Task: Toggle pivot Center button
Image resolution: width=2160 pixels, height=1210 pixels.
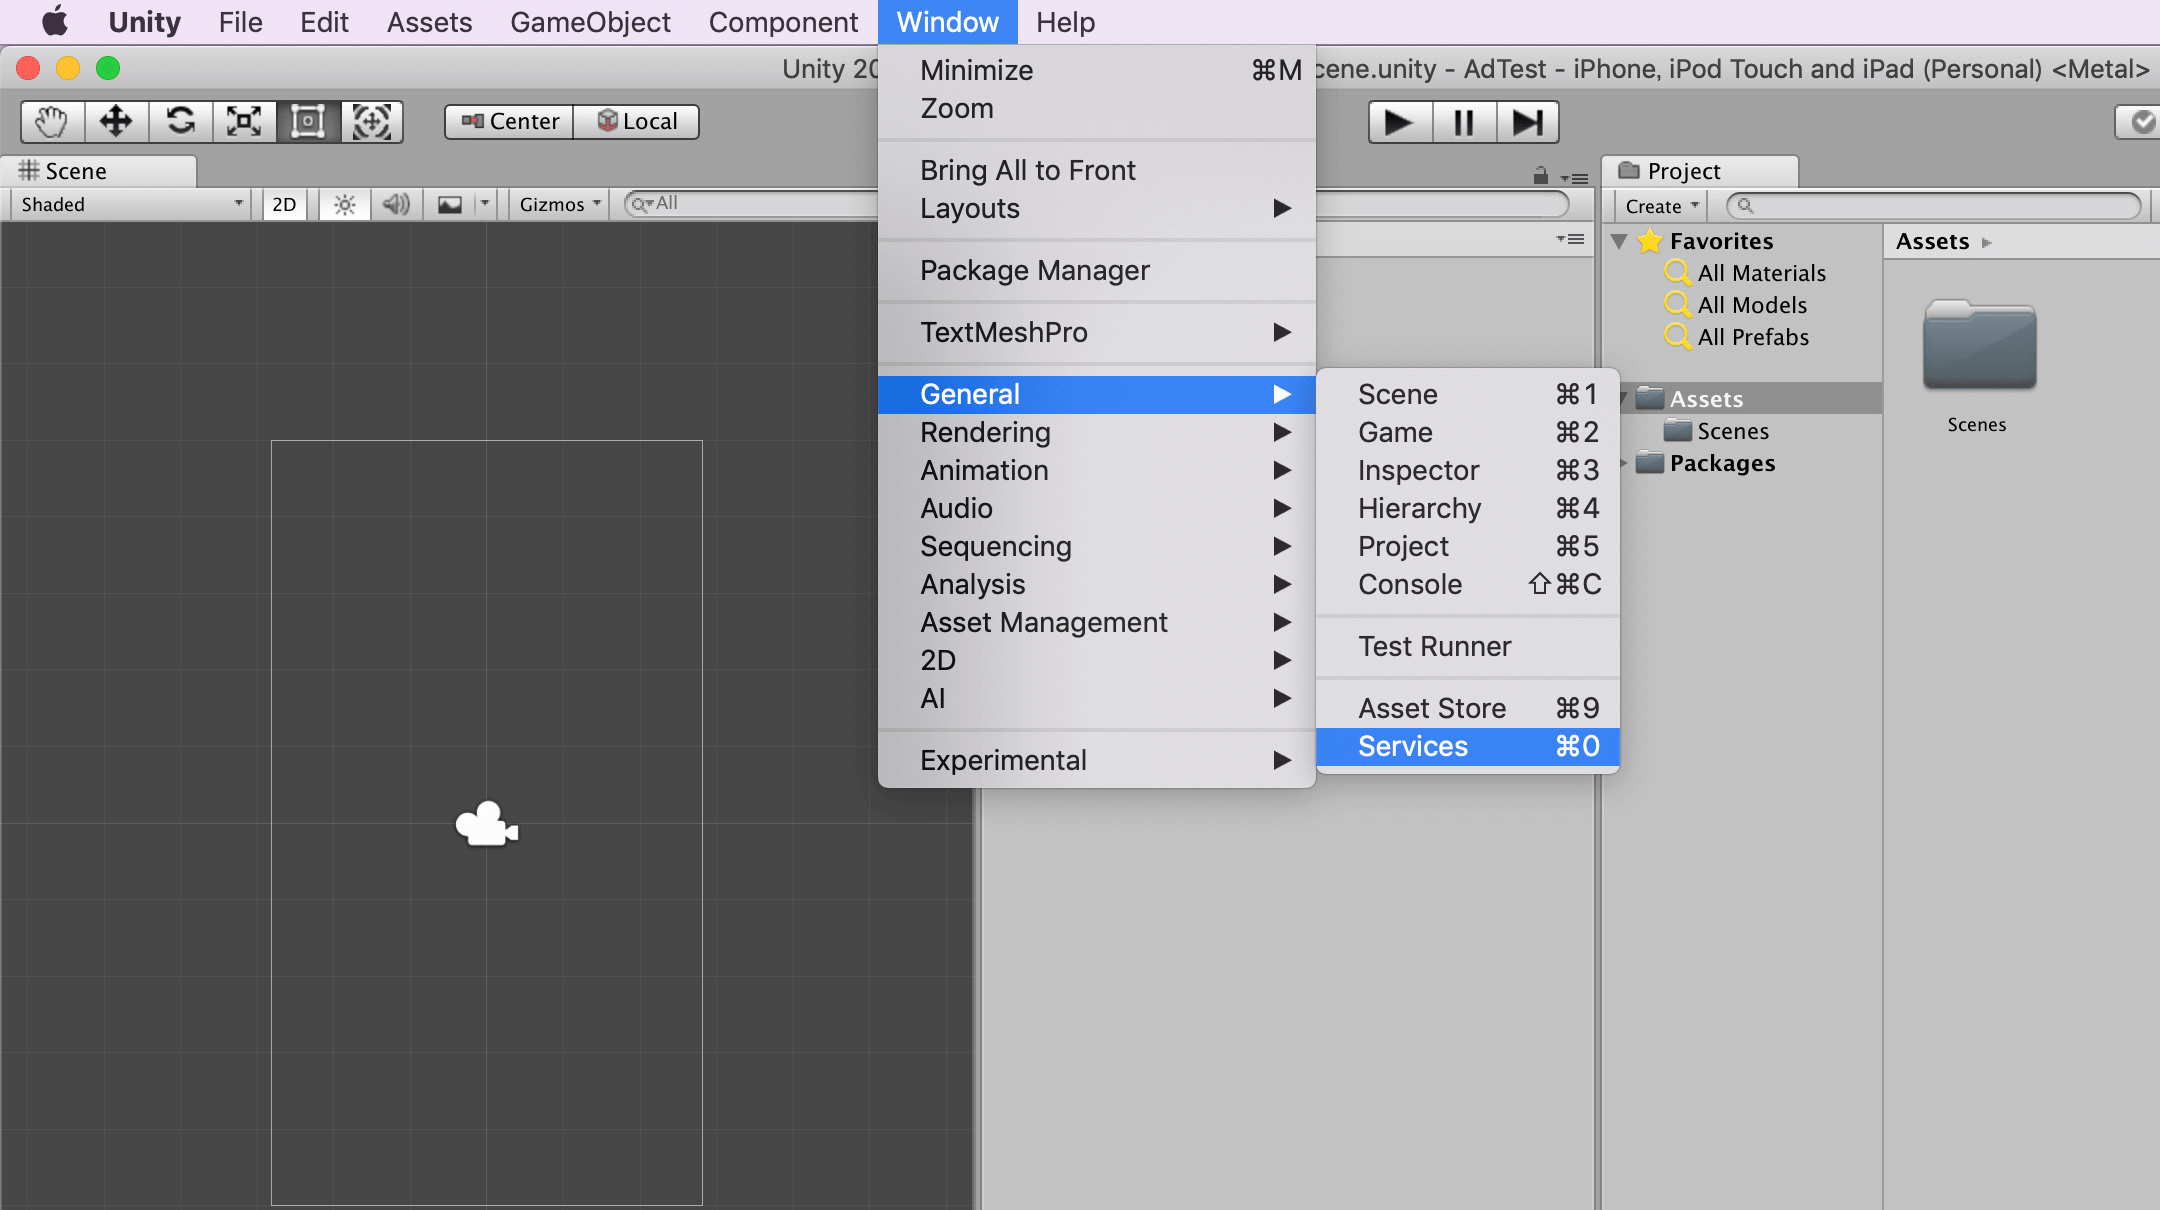Action: (510, 122)
